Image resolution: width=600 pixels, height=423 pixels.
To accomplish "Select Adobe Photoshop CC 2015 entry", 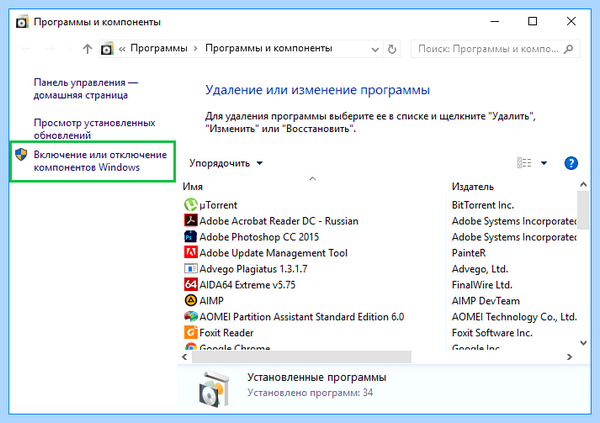I will (x=259, y=237).
